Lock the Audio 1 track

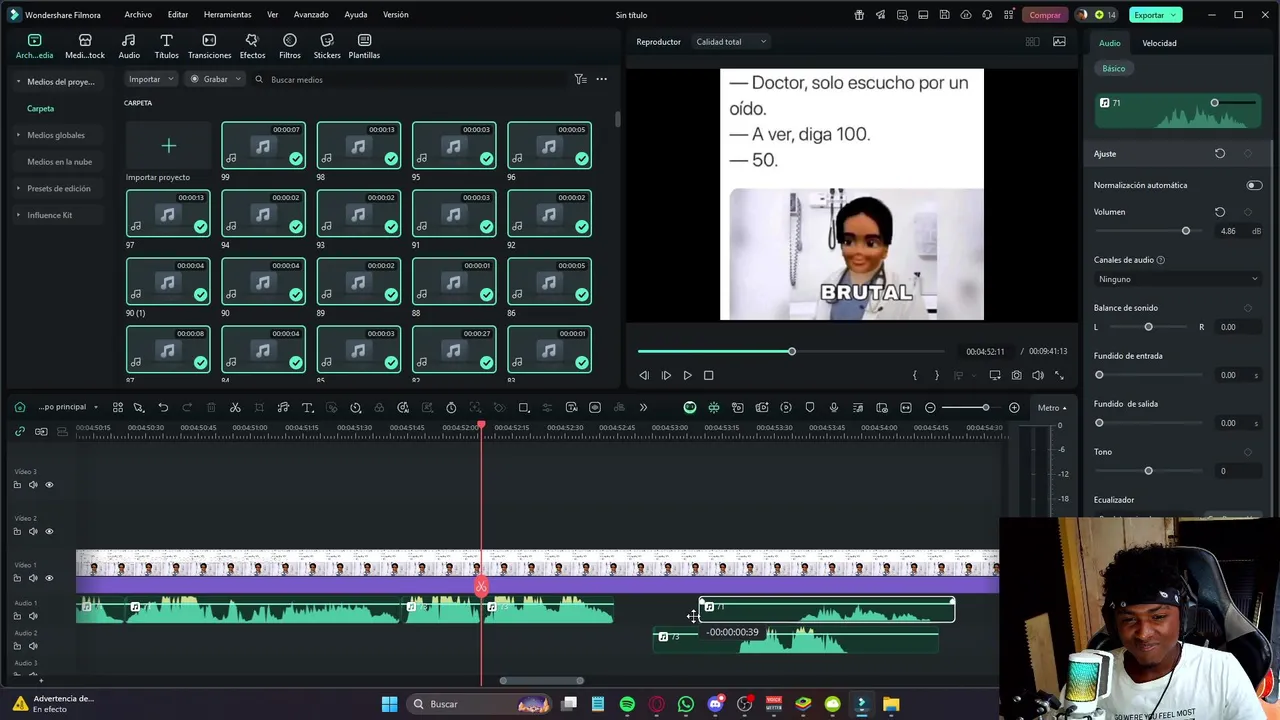coord(17,616)
